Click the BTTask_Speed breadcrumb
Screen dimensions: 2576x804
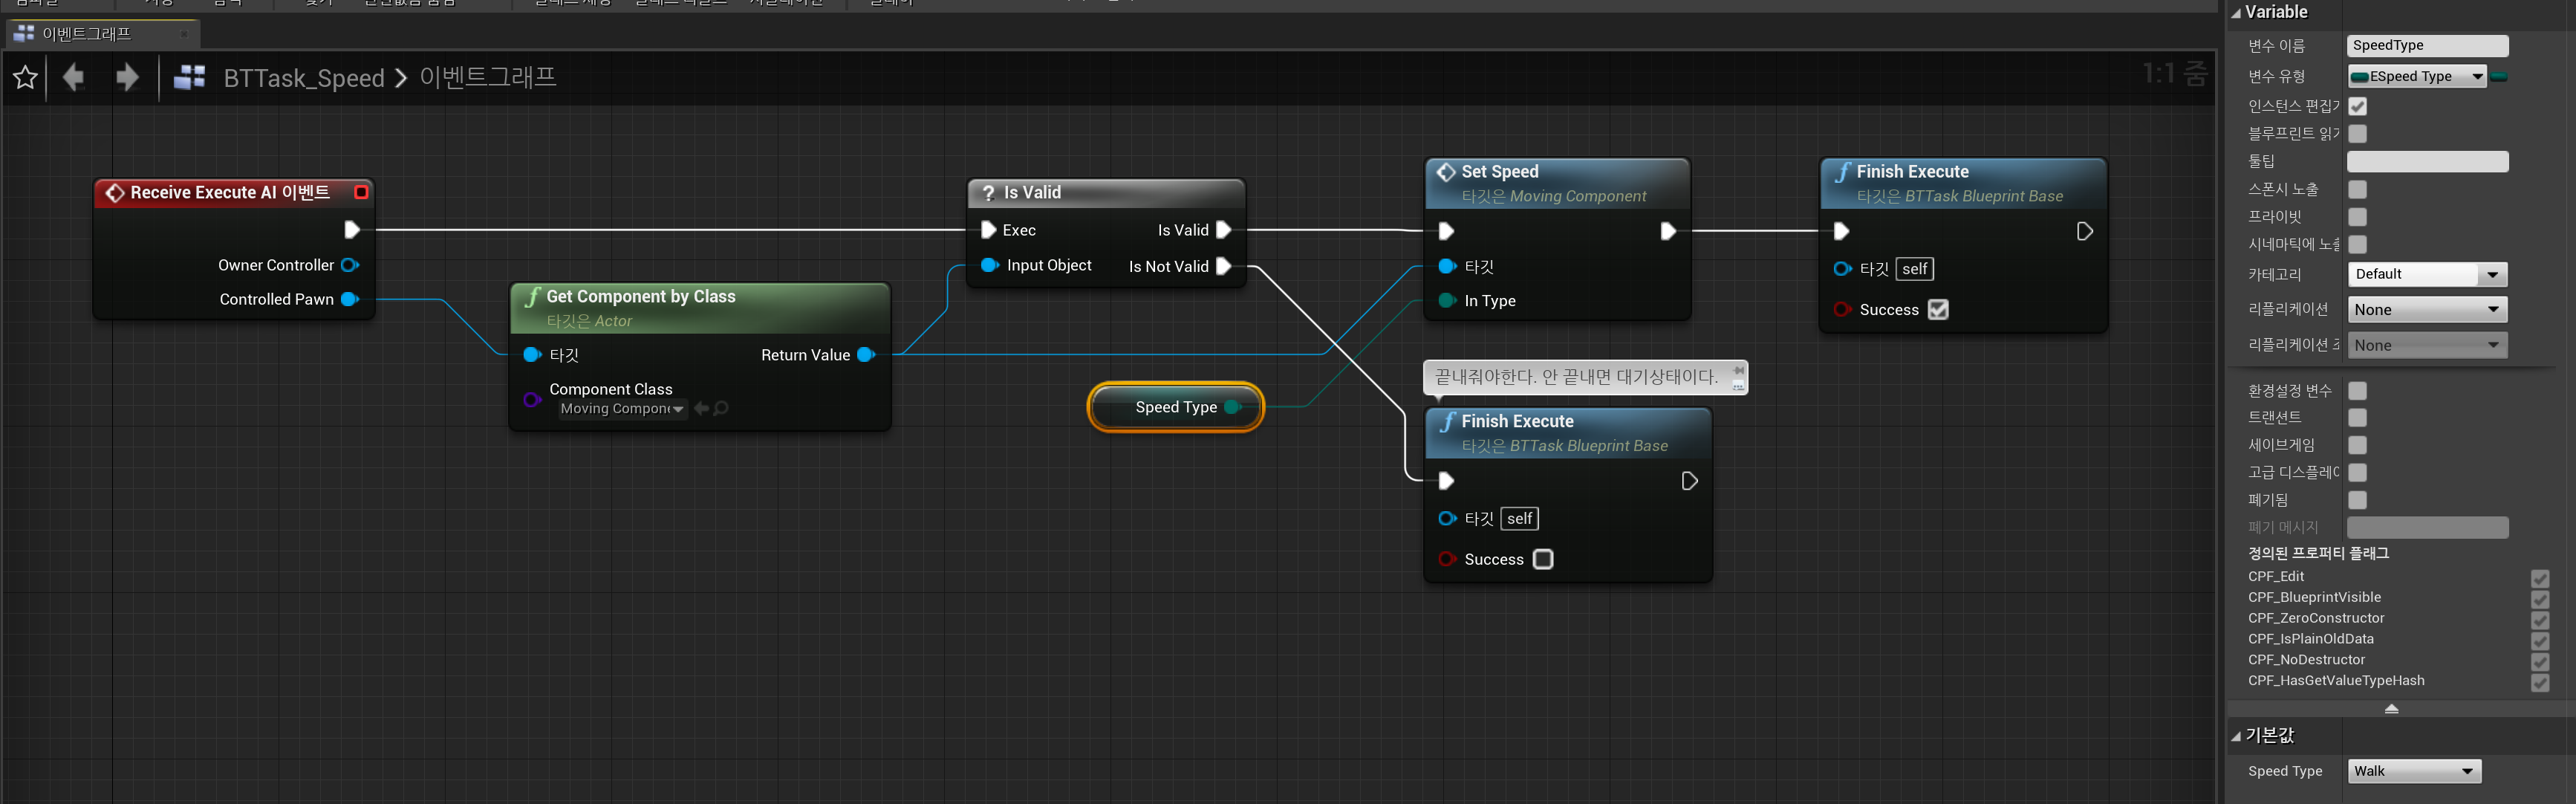click(303, 78)
